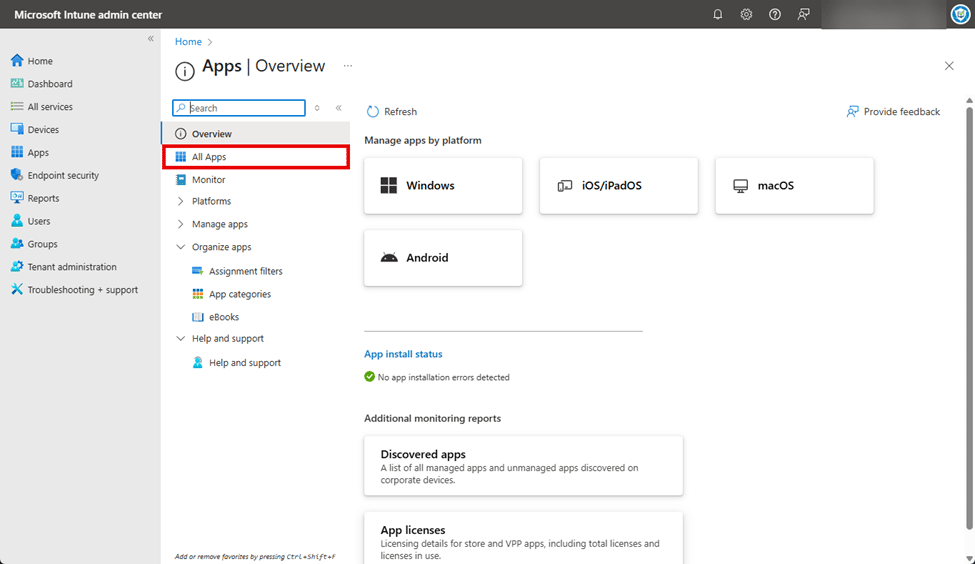Open the Windows platform tile

click(443, 186)
